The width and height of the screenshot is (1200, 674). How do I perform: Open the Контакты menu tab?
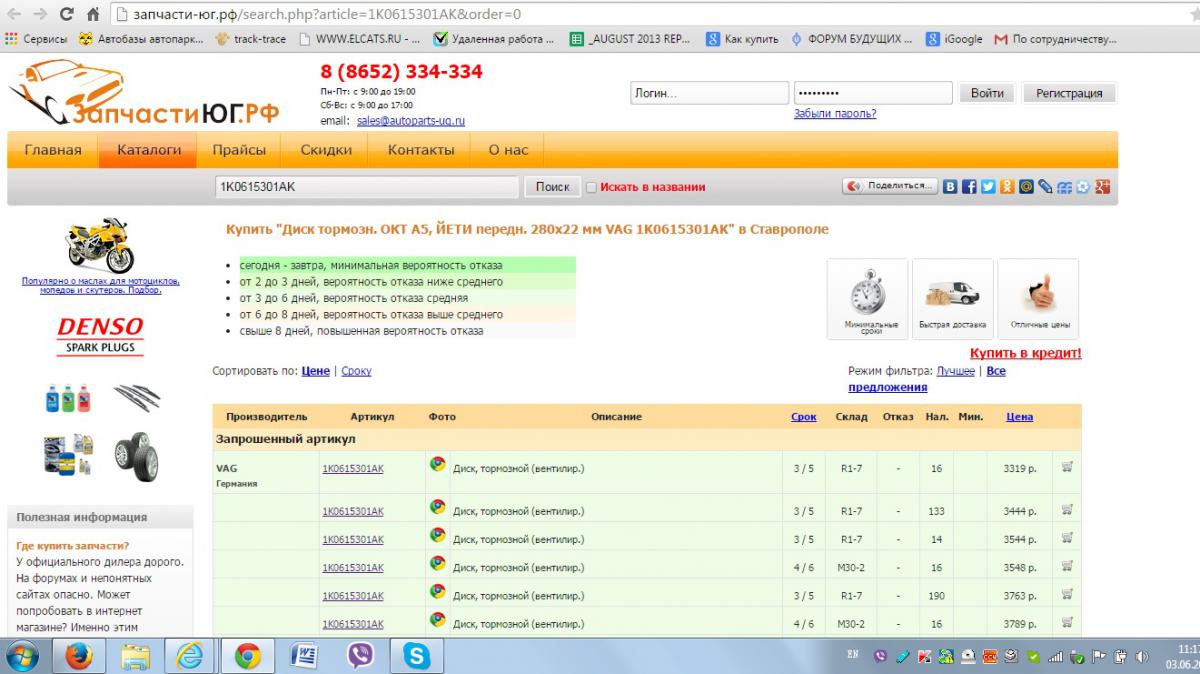(x=421, y=150)
